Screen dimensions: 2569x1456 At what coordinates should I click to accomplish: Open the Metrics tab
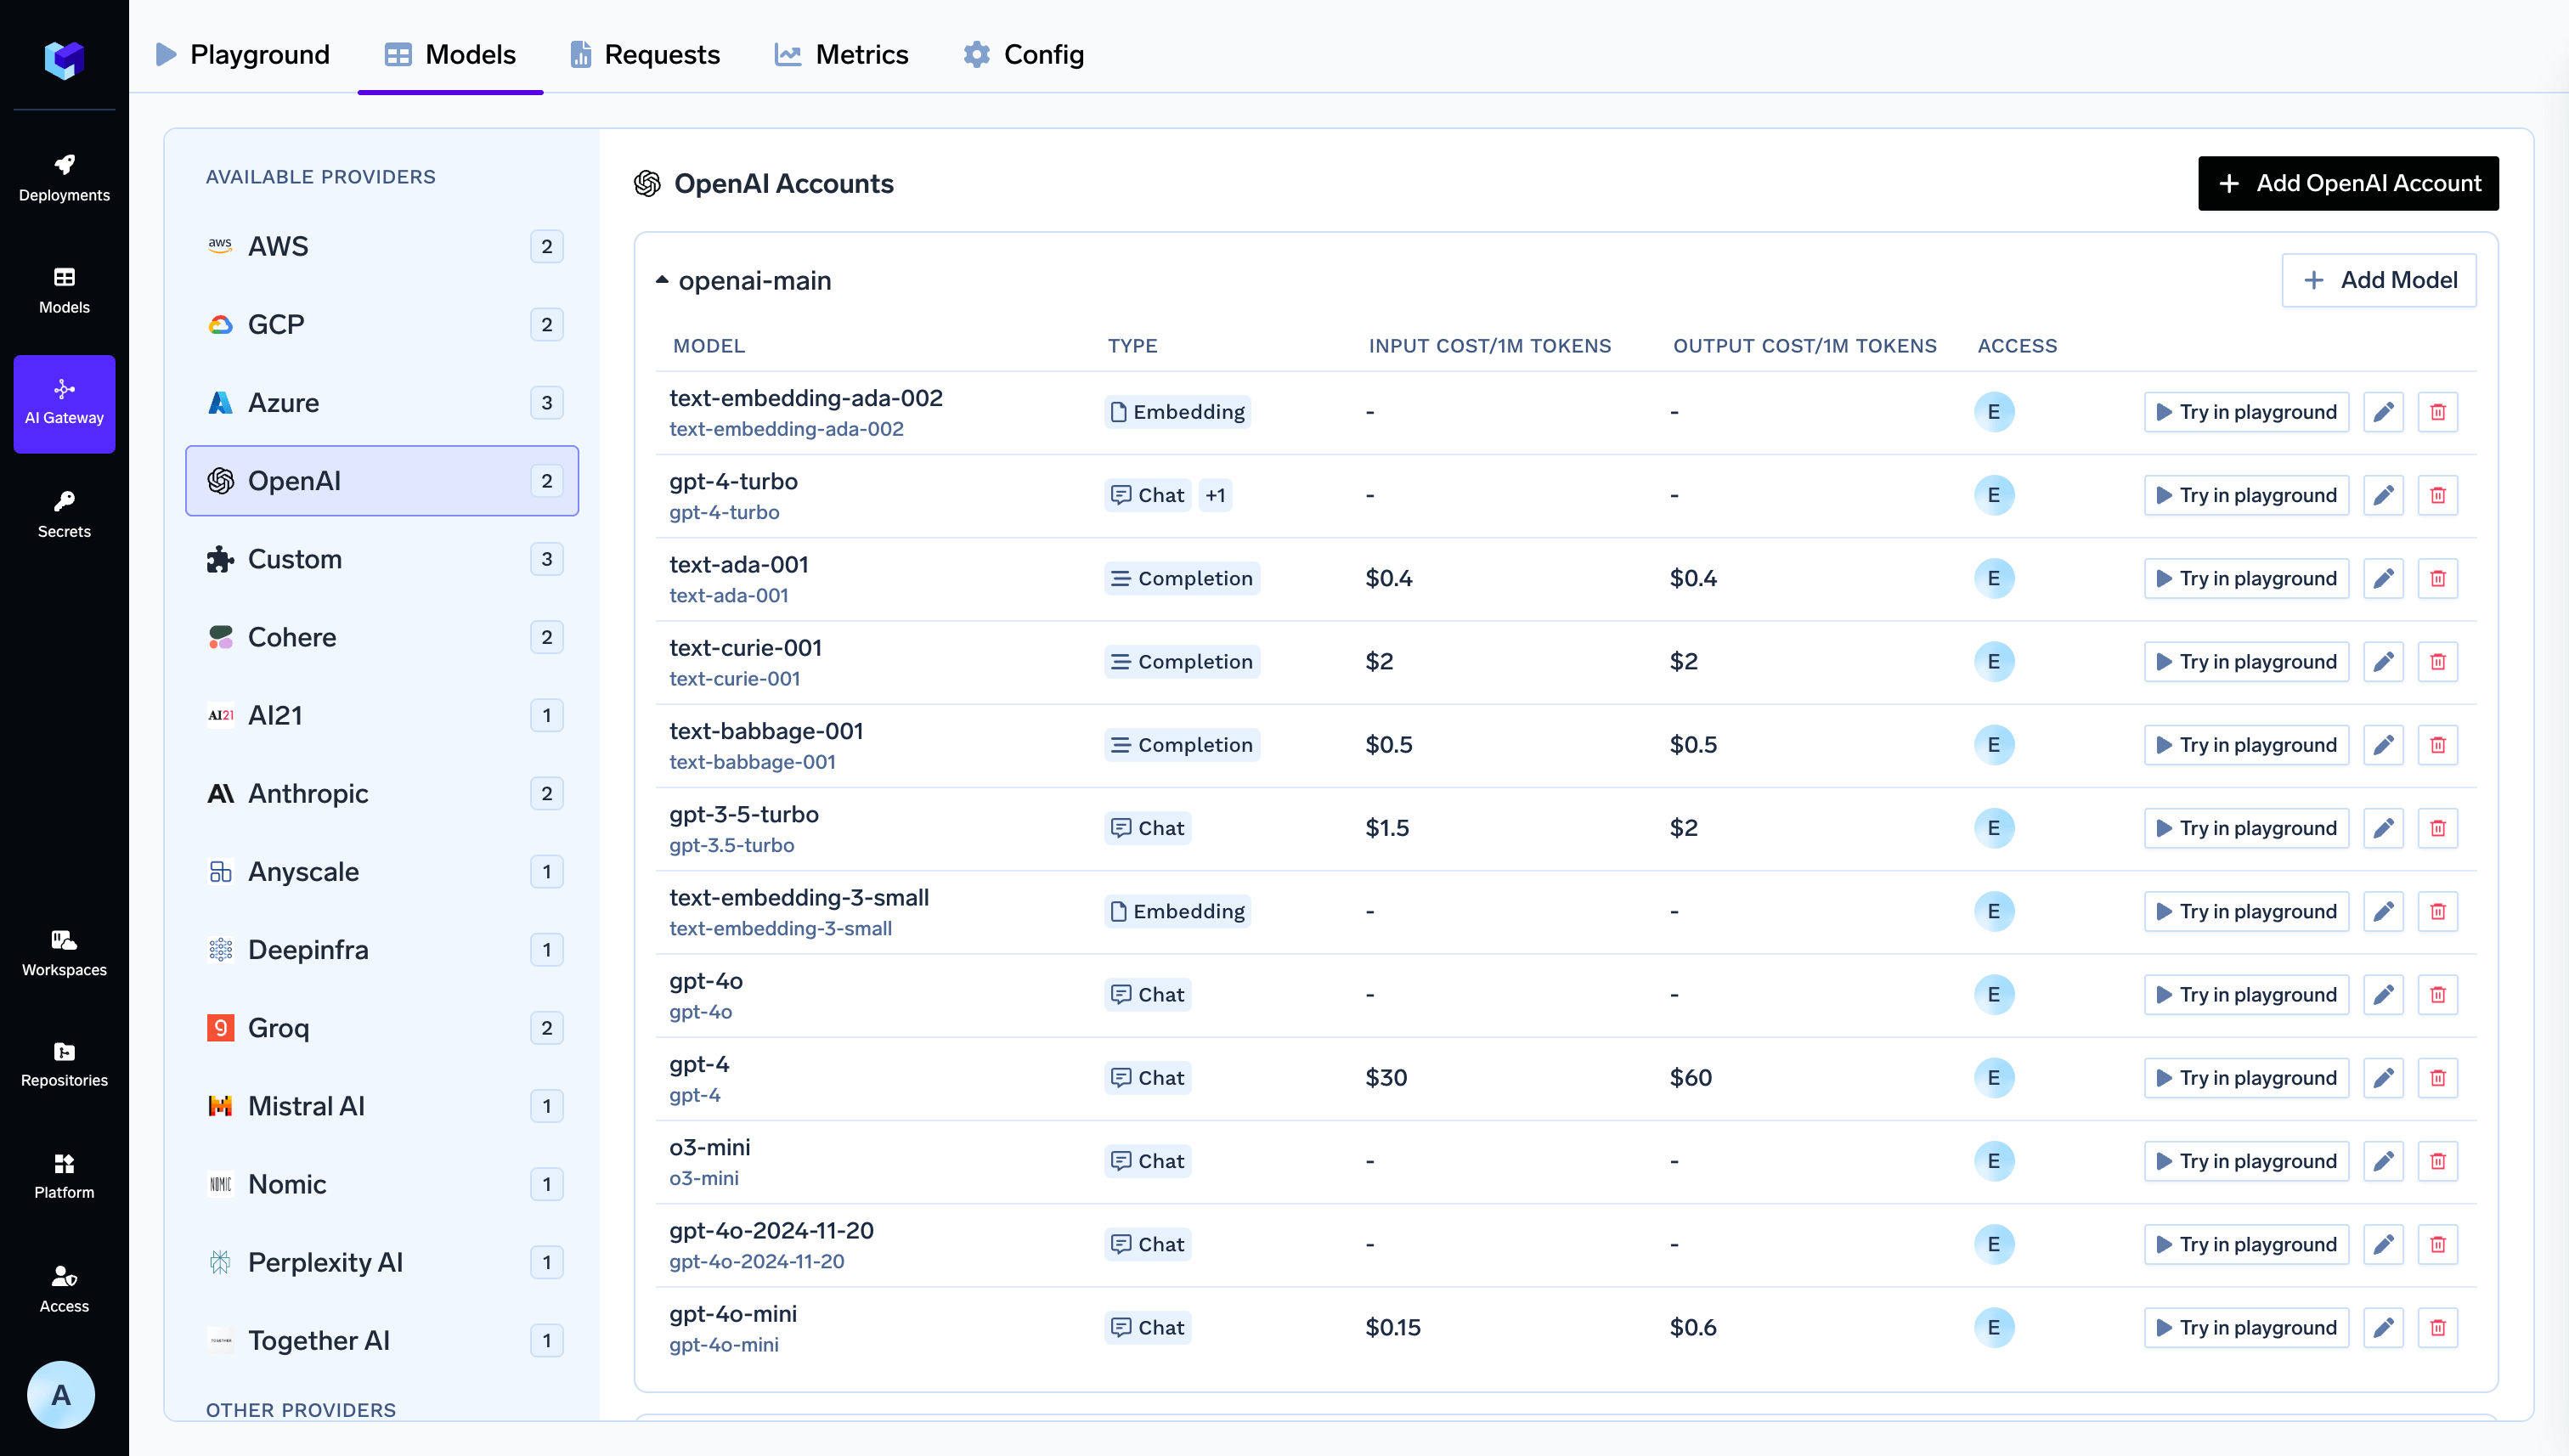pyautogui.click(x=841, y=54)
